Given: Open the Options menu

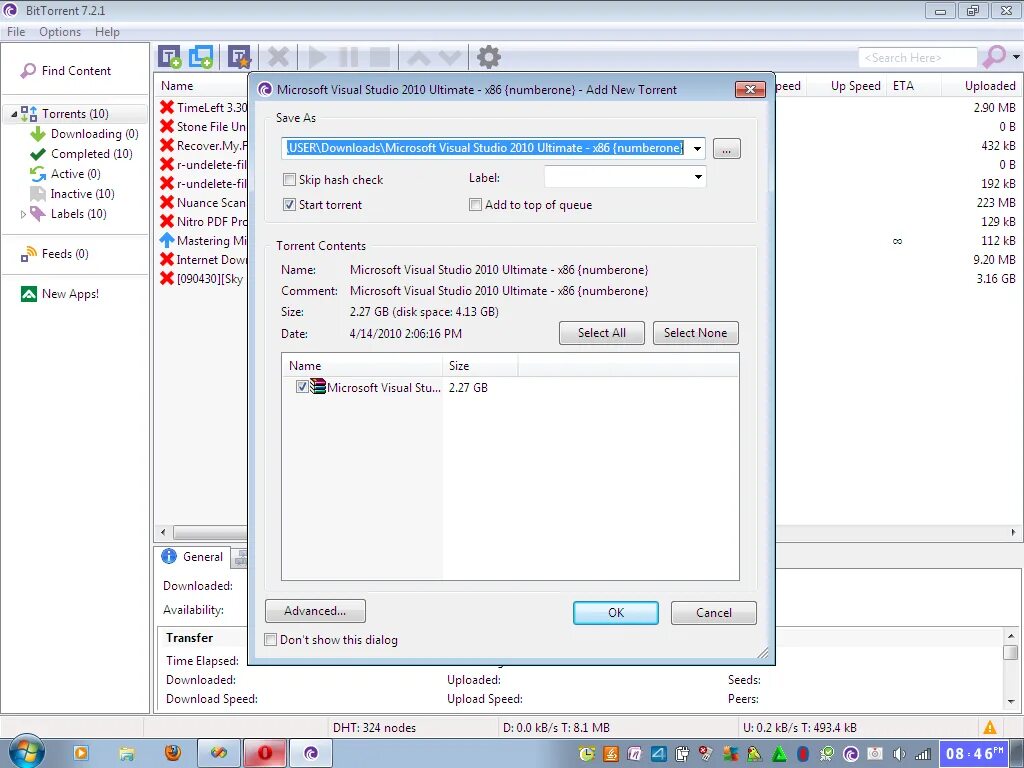Looking at the screenshot, I should click(60, 32).
